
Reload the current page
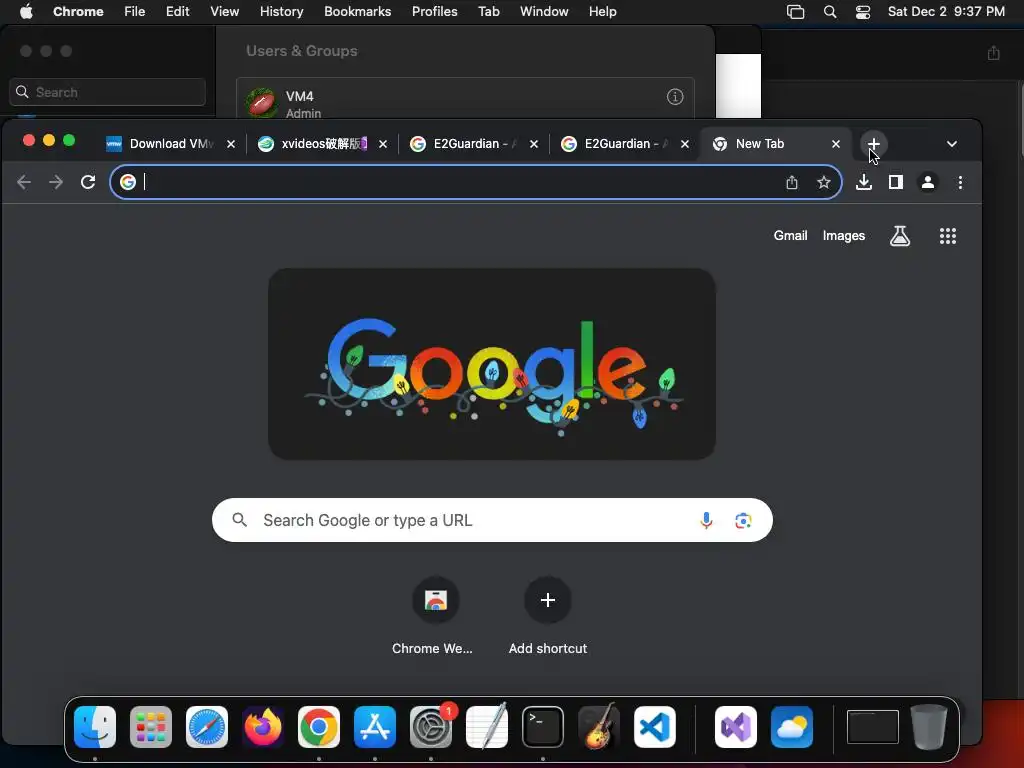(x=88, y=182)
